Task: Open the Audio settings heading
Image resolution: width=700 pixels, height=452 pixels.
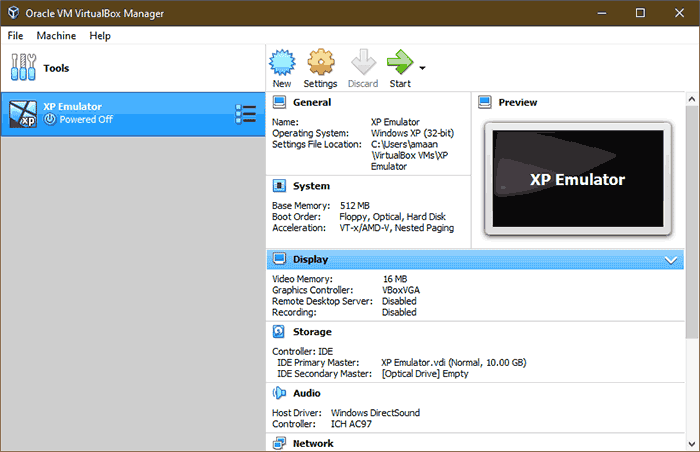Action: [307, 393]
